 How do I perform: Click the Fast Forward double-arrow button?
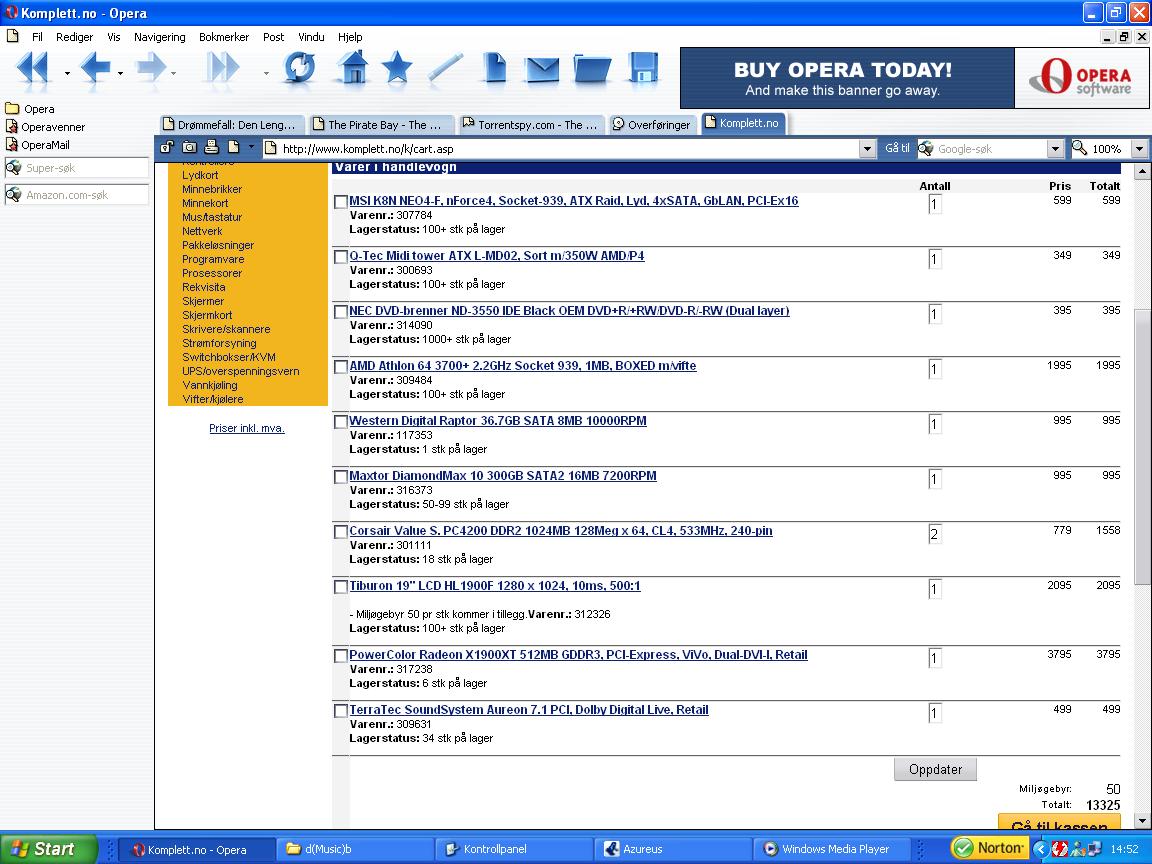pyautogui.click(x=223, y=68)
